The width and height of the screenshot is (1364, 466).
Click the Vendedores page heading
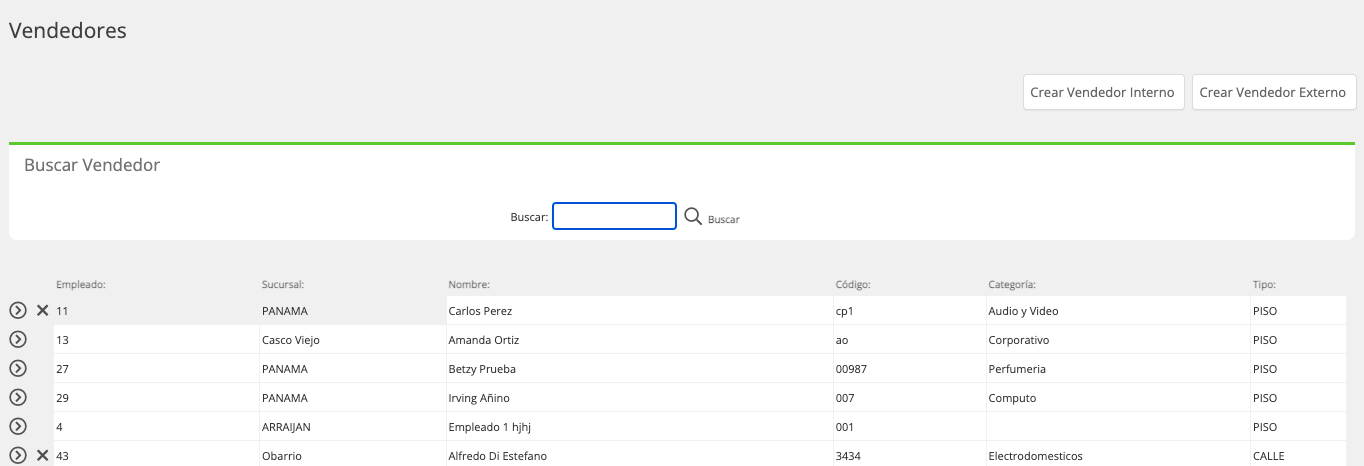point(68,30)
